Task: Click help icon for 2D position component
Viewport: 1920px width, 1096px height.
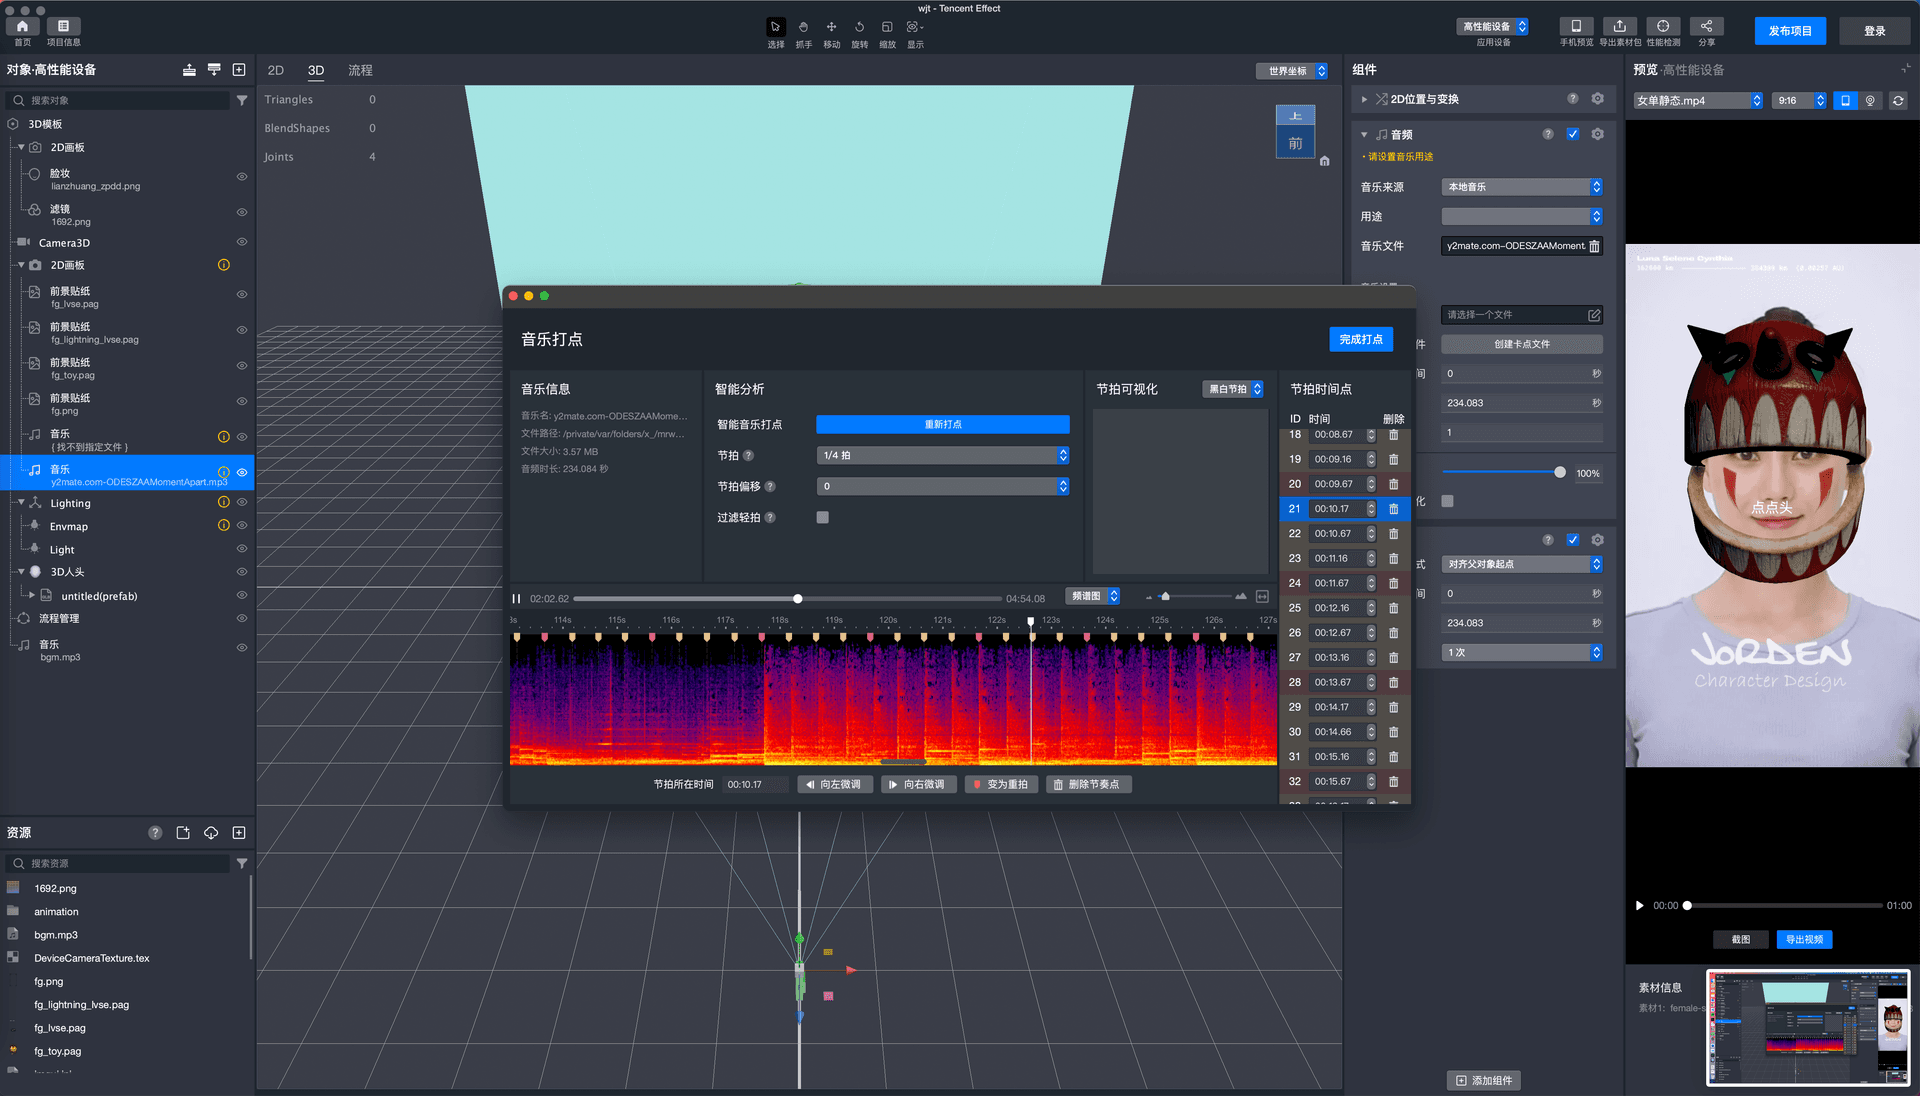Action: point(1572,98)
